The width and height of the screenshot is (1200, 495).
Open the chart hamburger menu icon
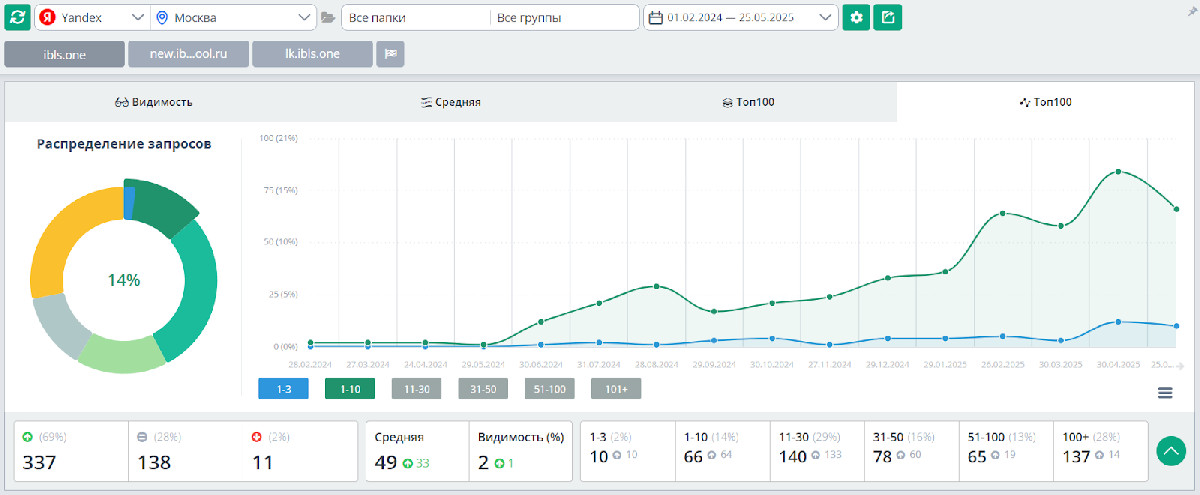tap(1165, 393)
